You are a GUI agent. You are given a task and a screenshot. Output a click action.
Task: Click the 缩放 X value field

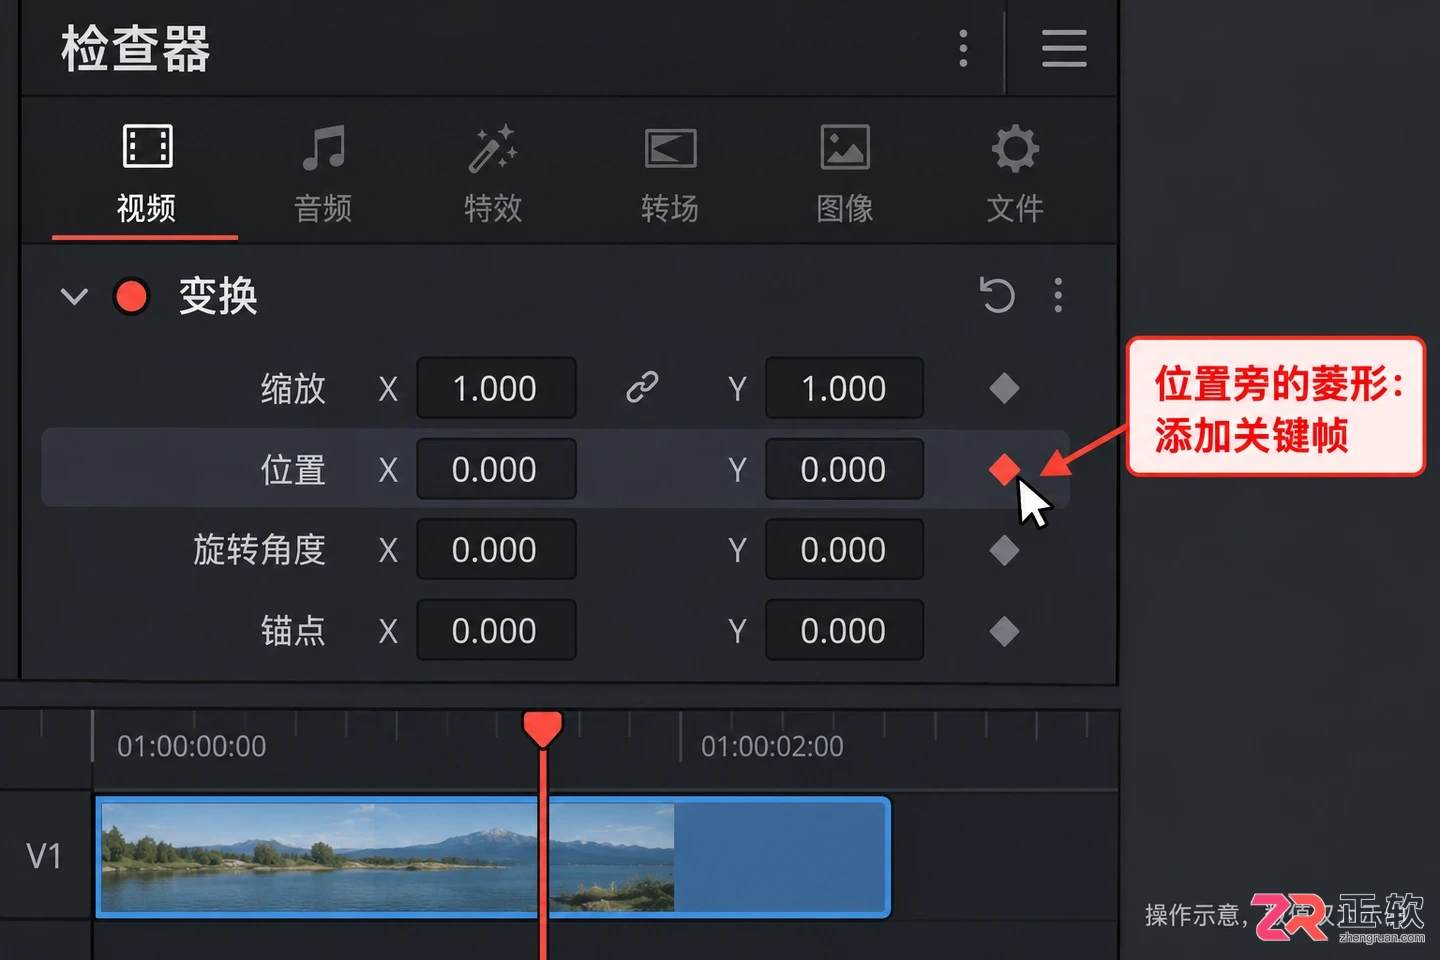pyautogui.click(x=496, y=388)
